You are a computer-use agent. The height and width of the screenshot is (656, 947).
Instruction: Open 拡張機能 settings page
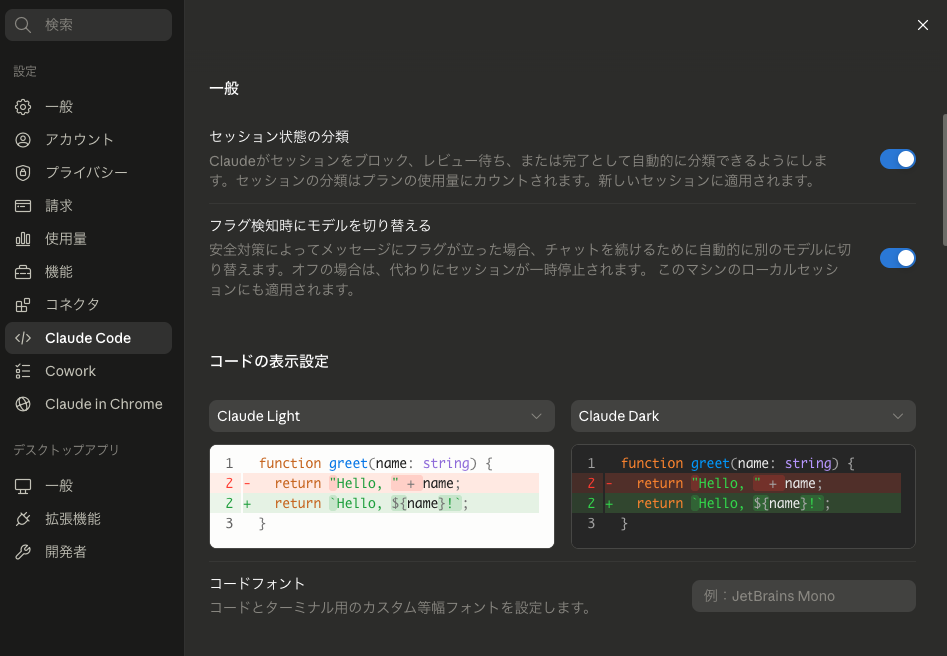click(88, 519)
